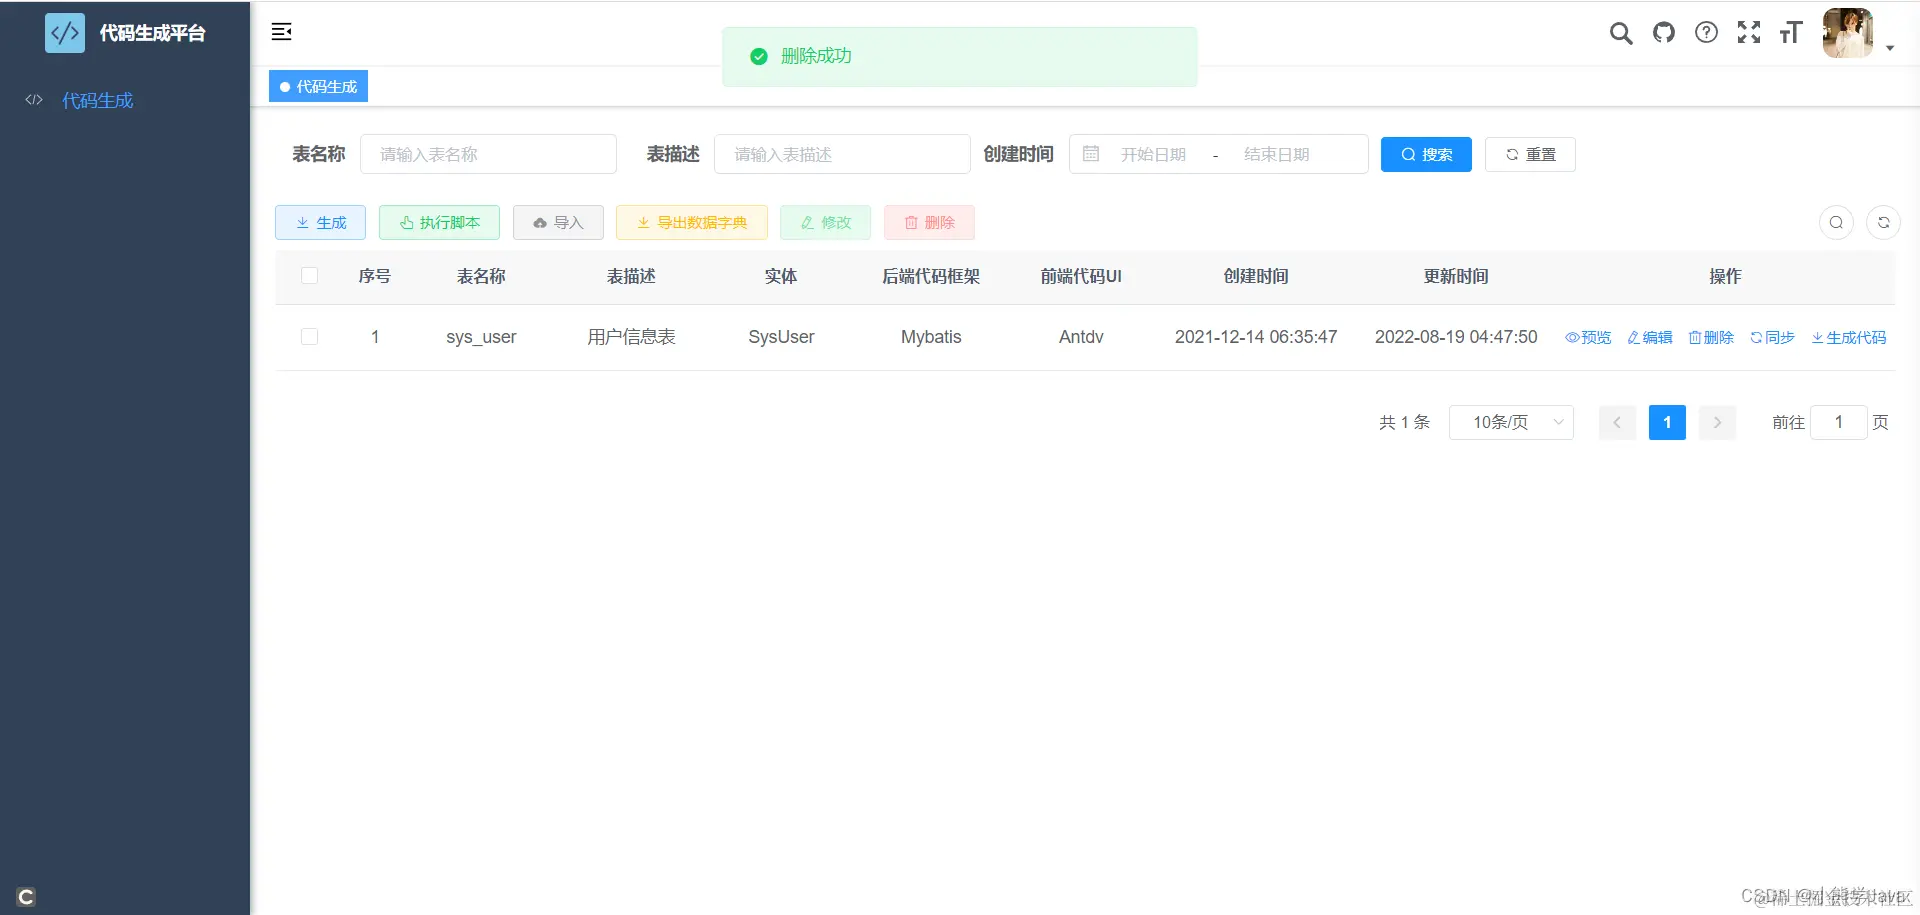Open the help documentation icon

[x=1705, y=33]
